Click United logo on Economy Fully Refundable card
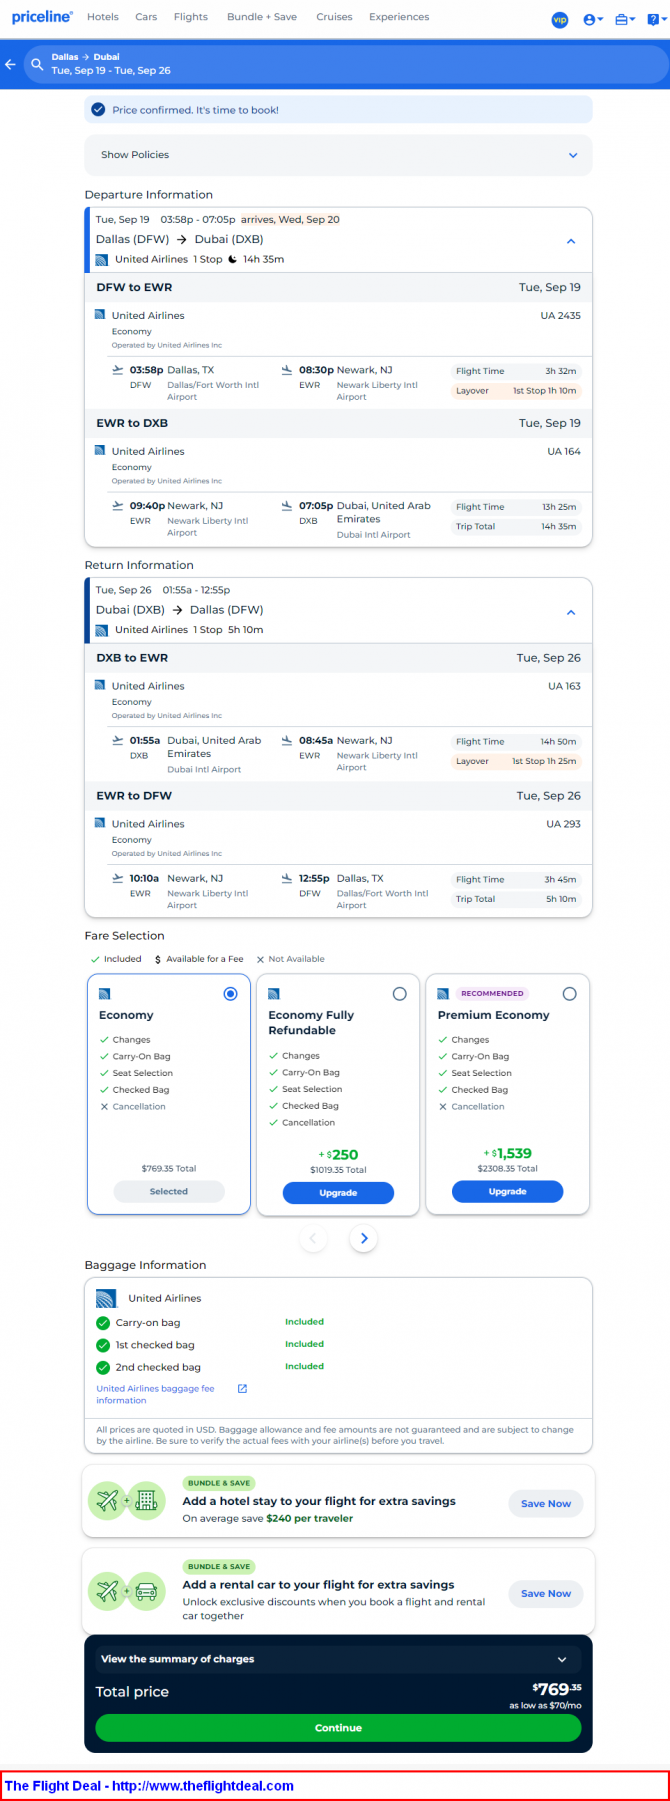The image size is (670, 1801). click(274, 994)
